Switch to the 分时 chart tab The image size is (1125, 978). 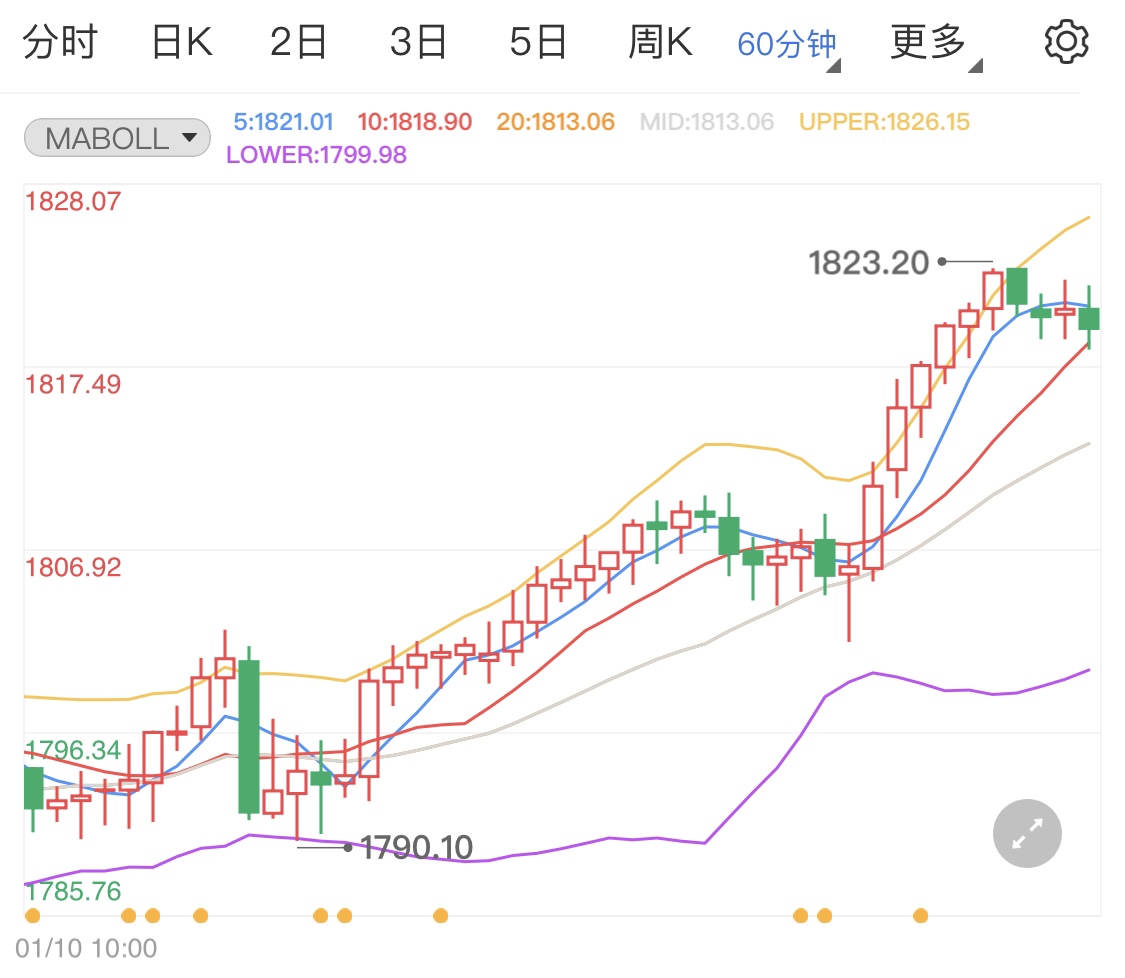[x=62, y=41]
